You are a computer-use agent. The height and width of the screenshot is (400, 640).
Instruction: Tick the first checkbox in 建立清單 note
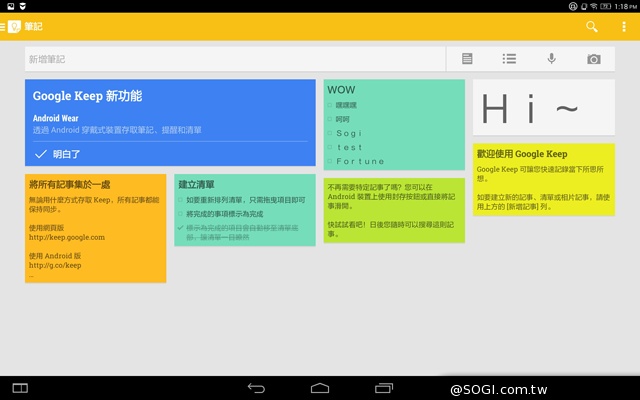pos(180,200)
